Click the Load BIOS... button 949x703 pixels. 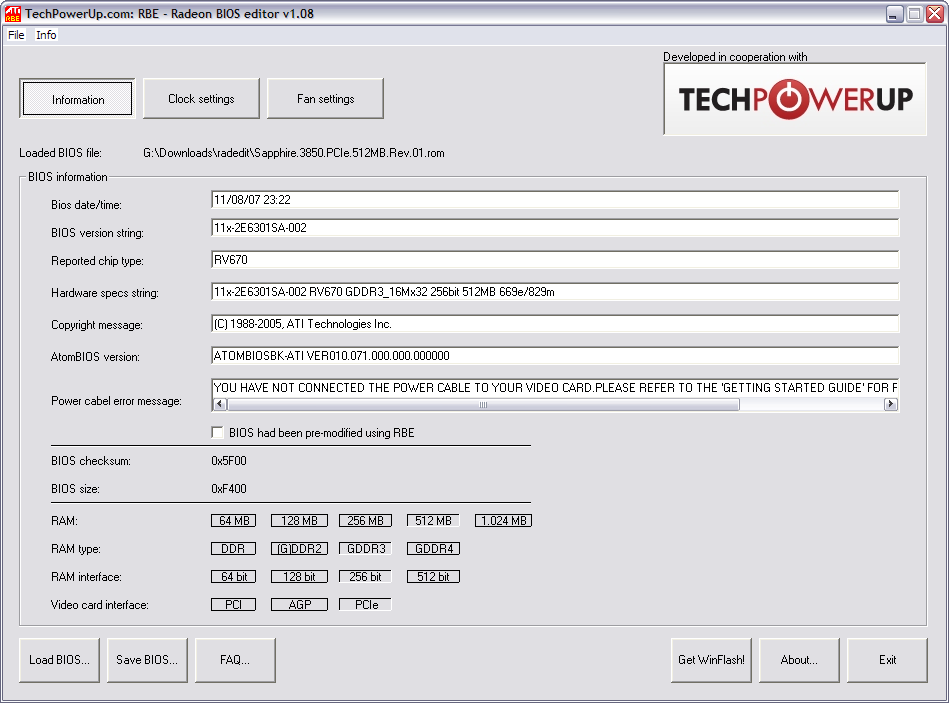click(x=59, y=660)
